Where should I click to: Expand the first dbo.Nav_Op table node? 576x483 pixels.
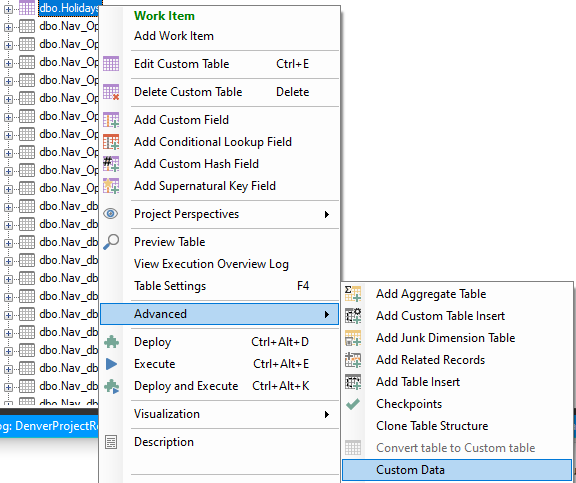point(8,27)
